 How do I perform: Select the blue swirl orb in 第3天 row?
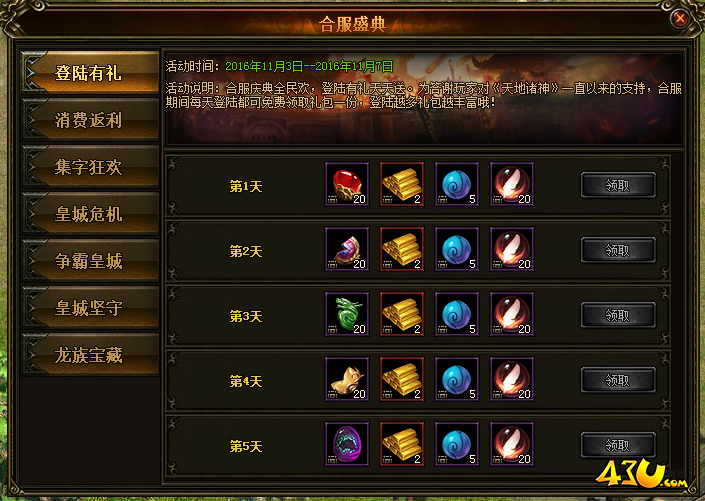point(457,314)
